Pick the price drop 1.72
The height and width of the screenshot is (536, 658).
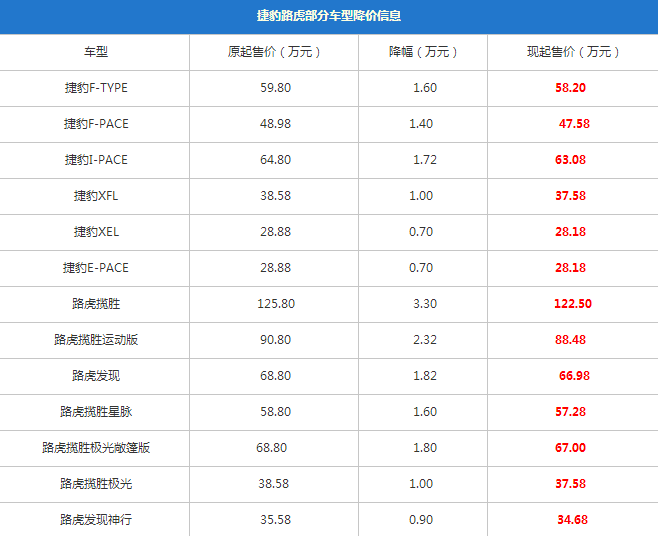(x=425, y=160)
